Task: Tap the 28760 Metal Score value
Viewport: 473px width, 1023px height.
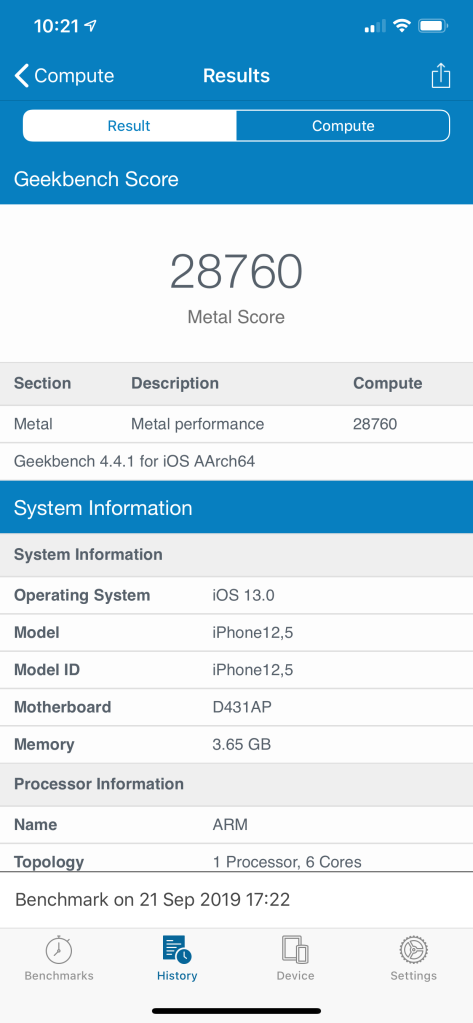Action: coord(236,272)
